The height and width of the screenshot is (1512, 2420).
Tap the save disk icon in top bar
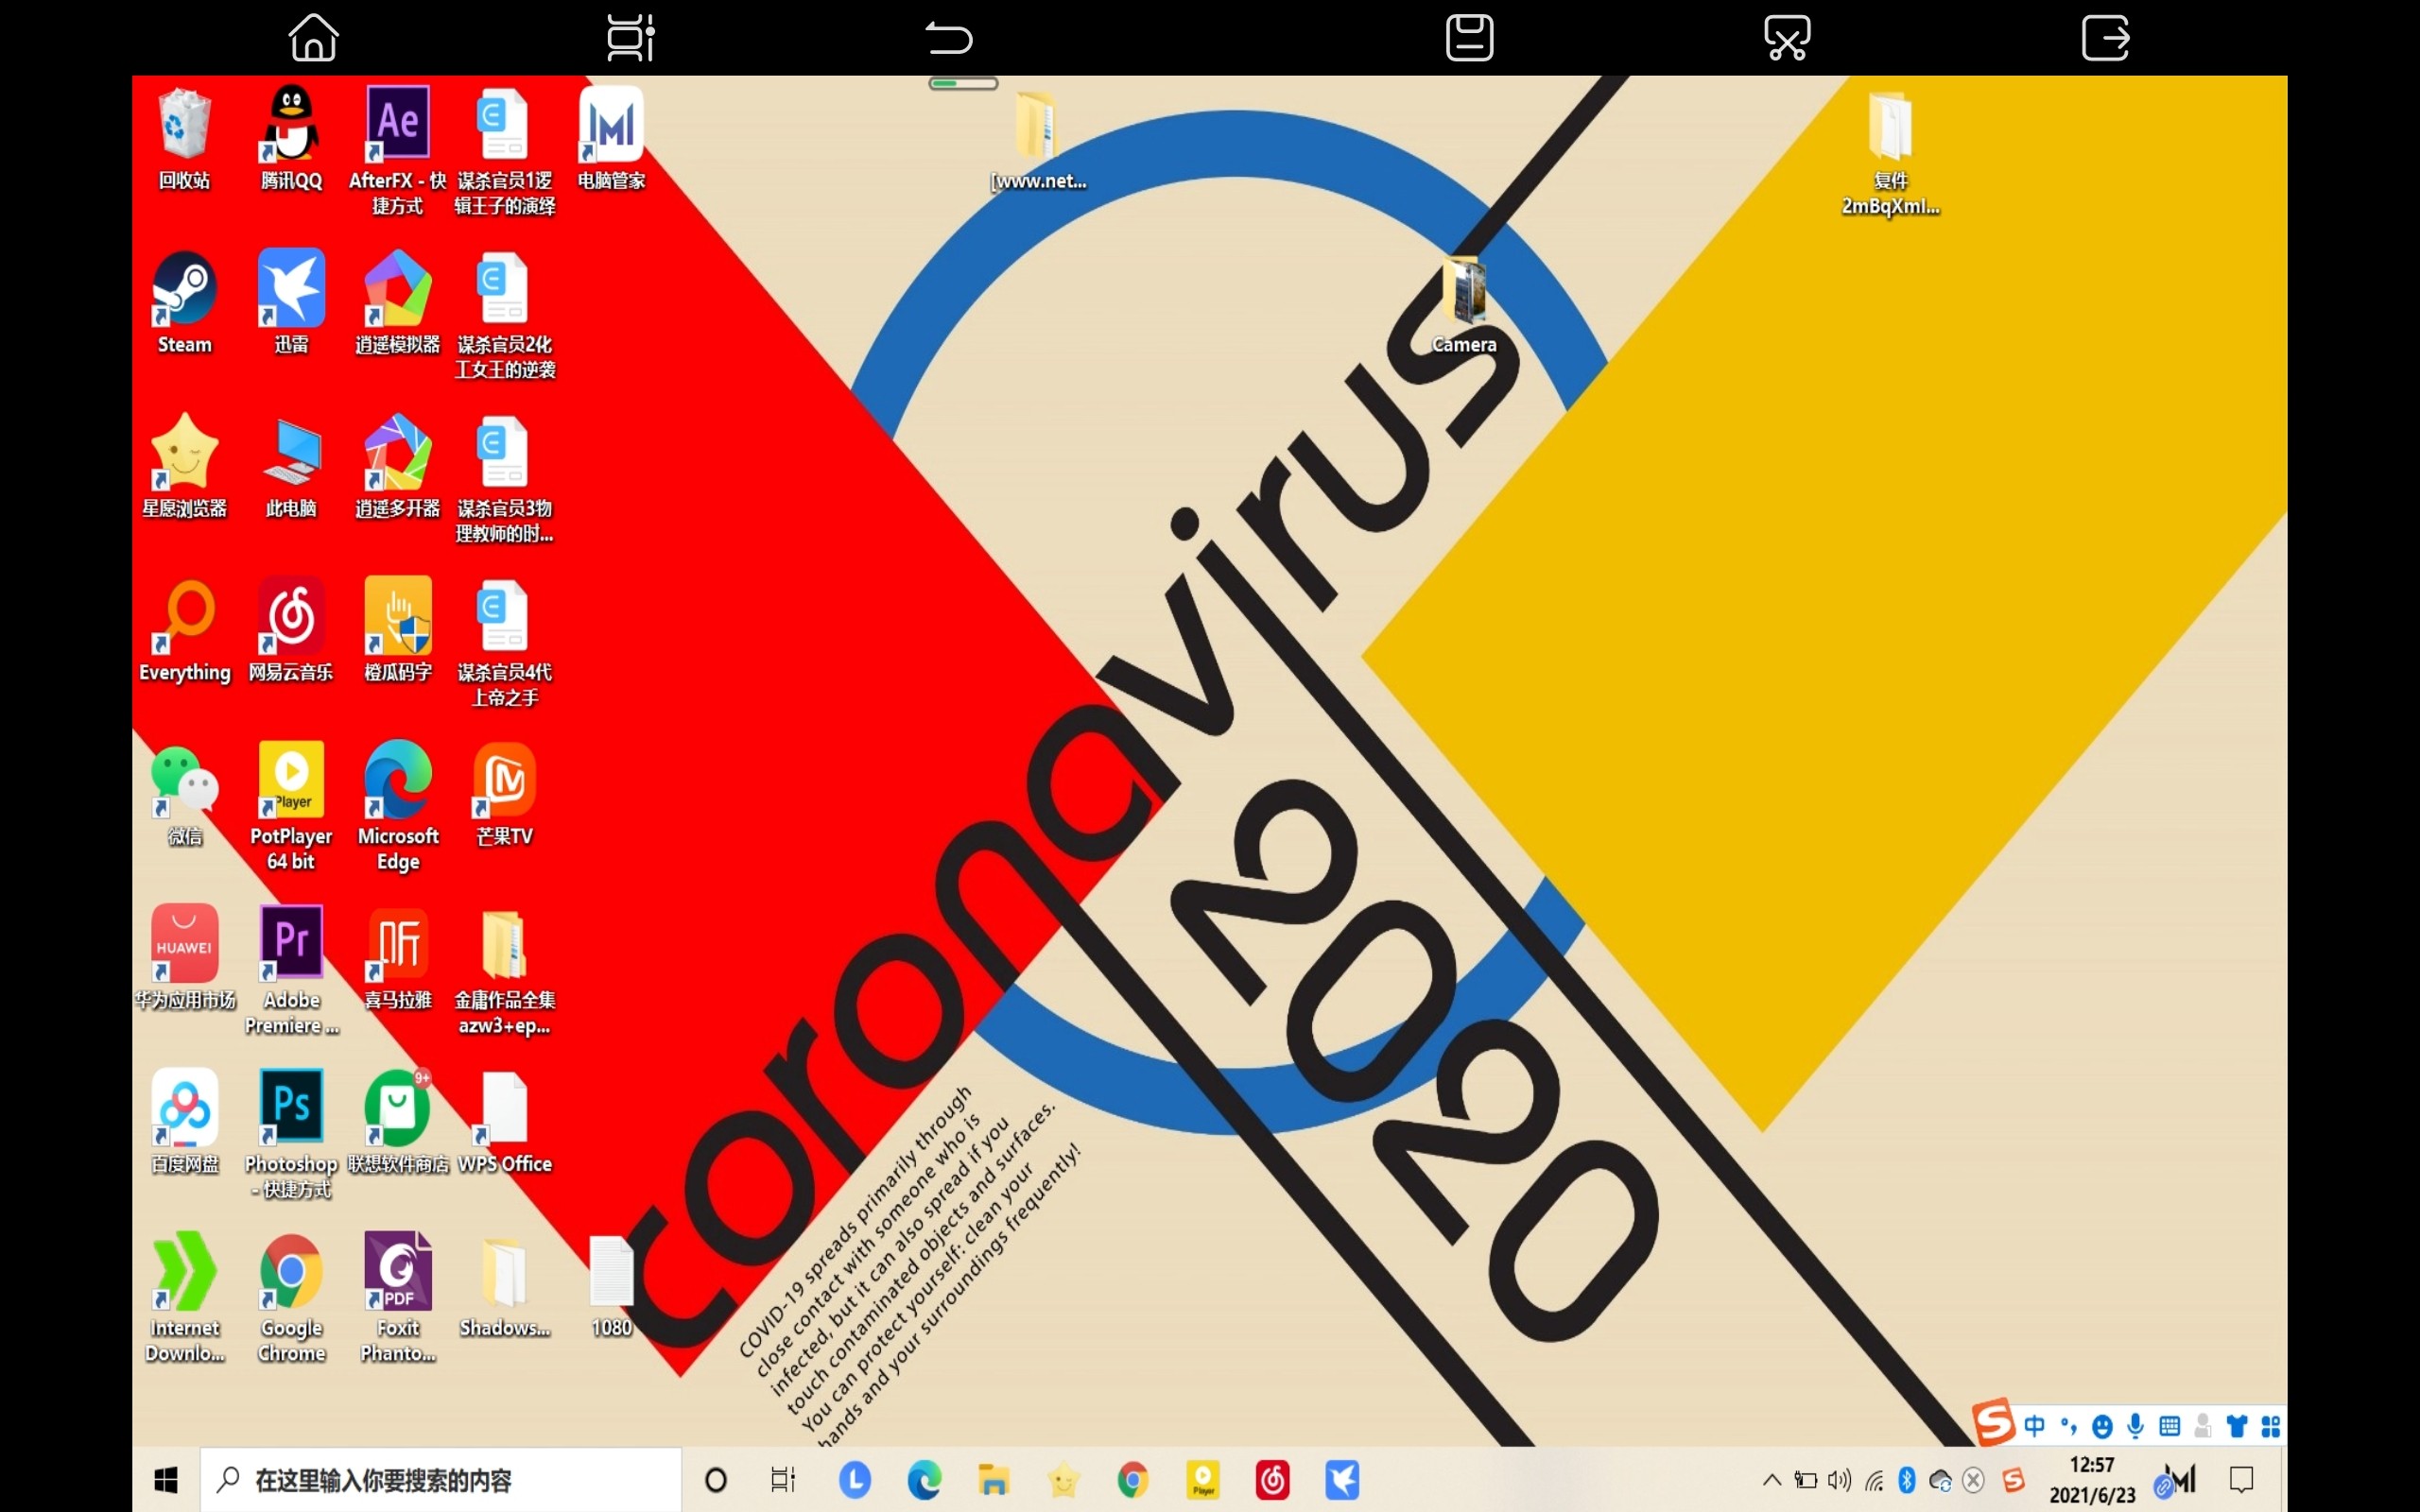(x=1469, y=38)
